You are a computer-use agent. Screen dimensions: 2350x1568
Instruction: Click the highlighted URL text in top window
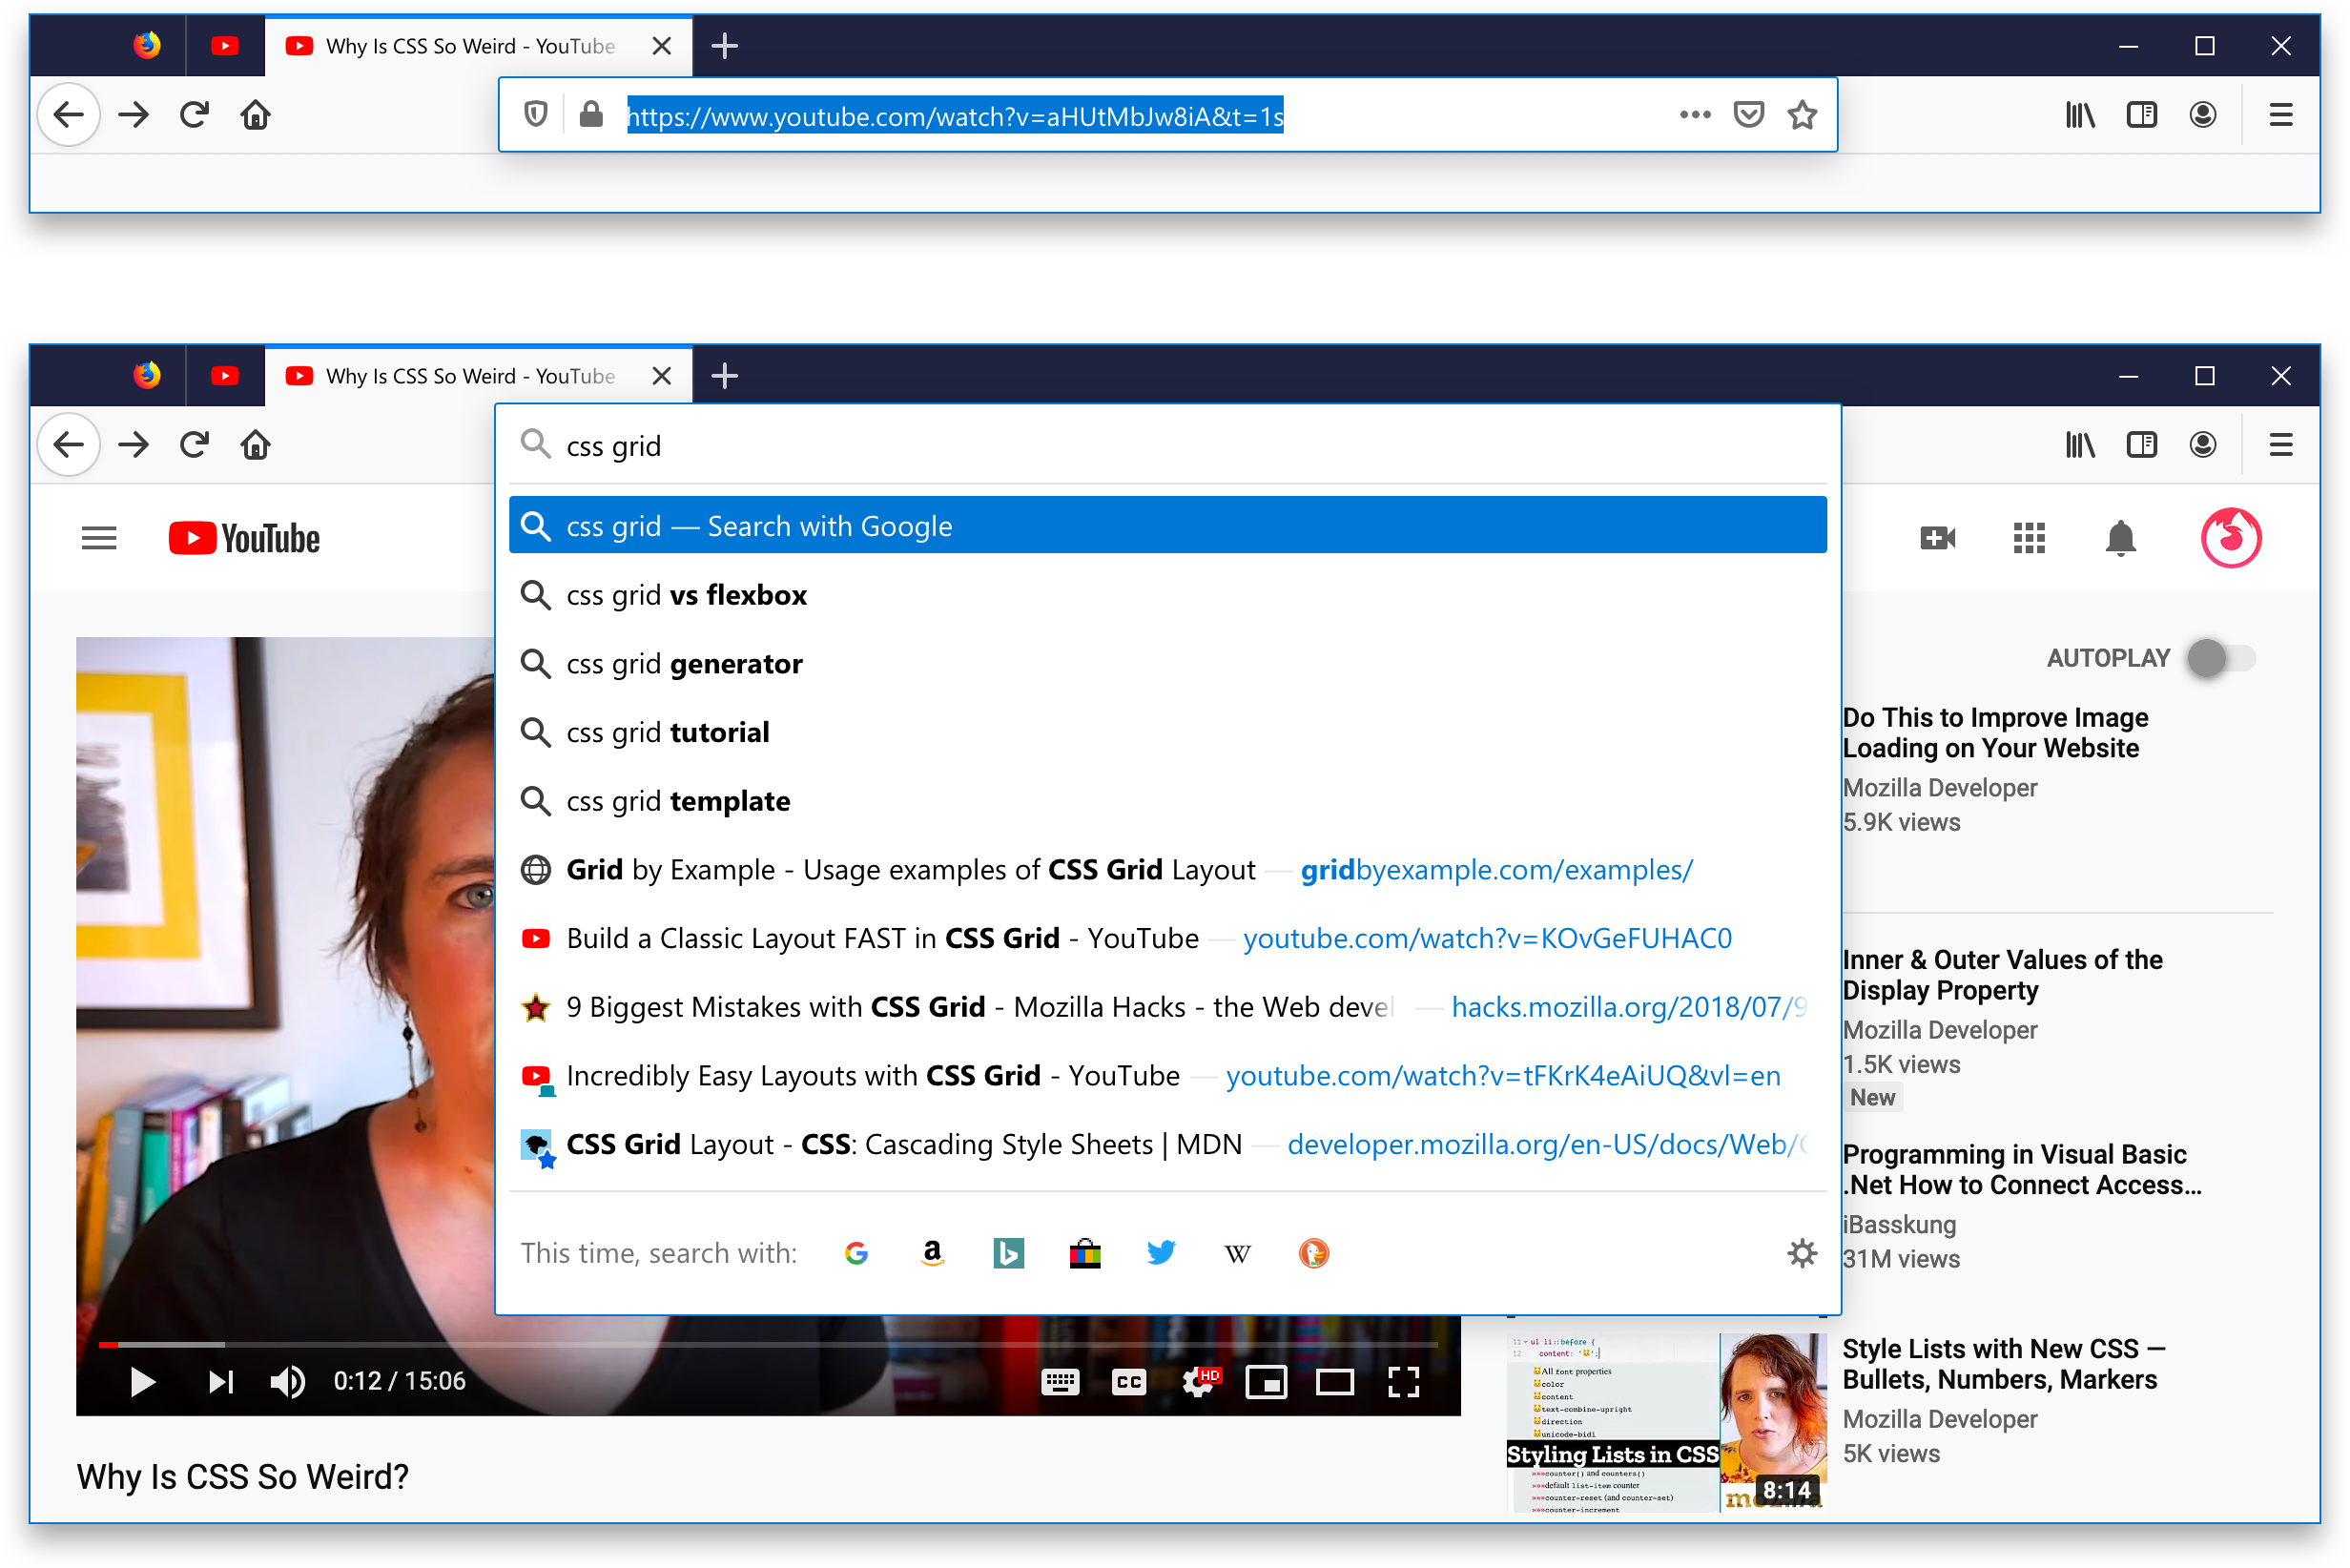[955, 116]
